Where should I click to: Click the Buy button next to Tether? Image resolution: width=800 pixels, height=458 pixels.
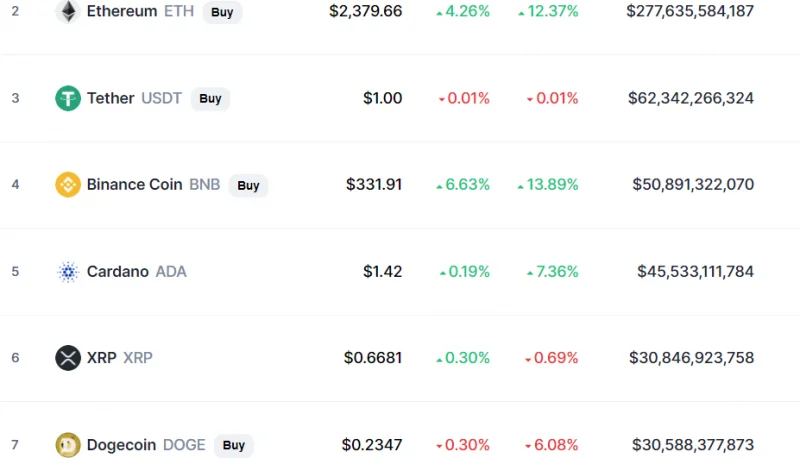click(x=210, y=98)
